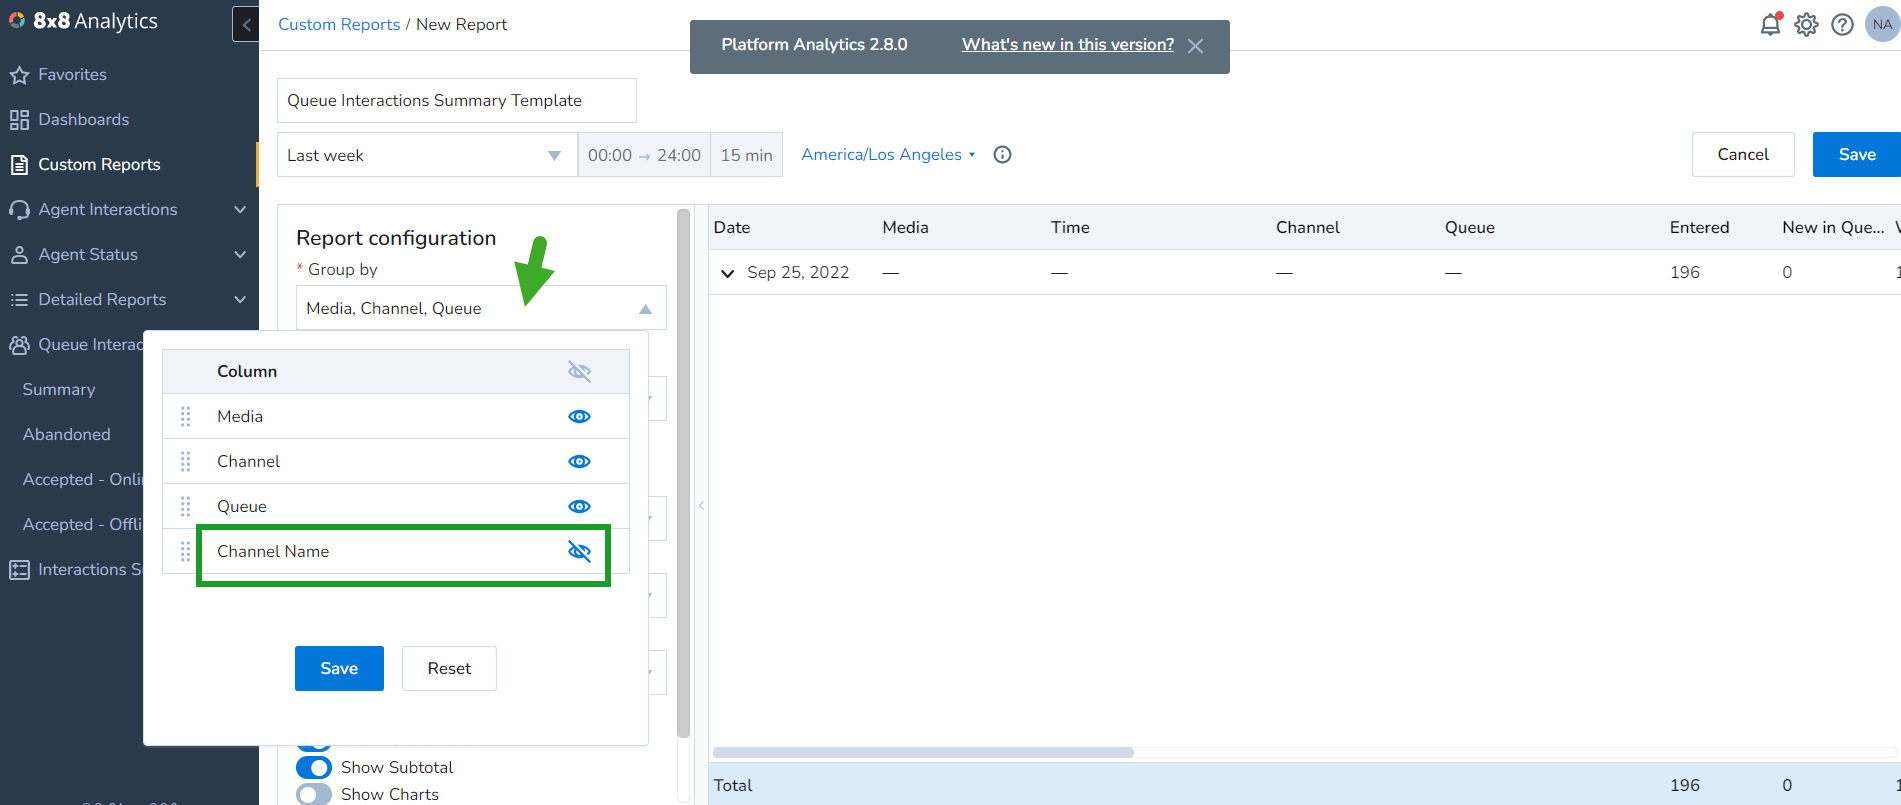Image resolution: width=1901 pixels, height=805 pixels.
Task: Click the Channel Name row drag handle
Action: point(185,551)
